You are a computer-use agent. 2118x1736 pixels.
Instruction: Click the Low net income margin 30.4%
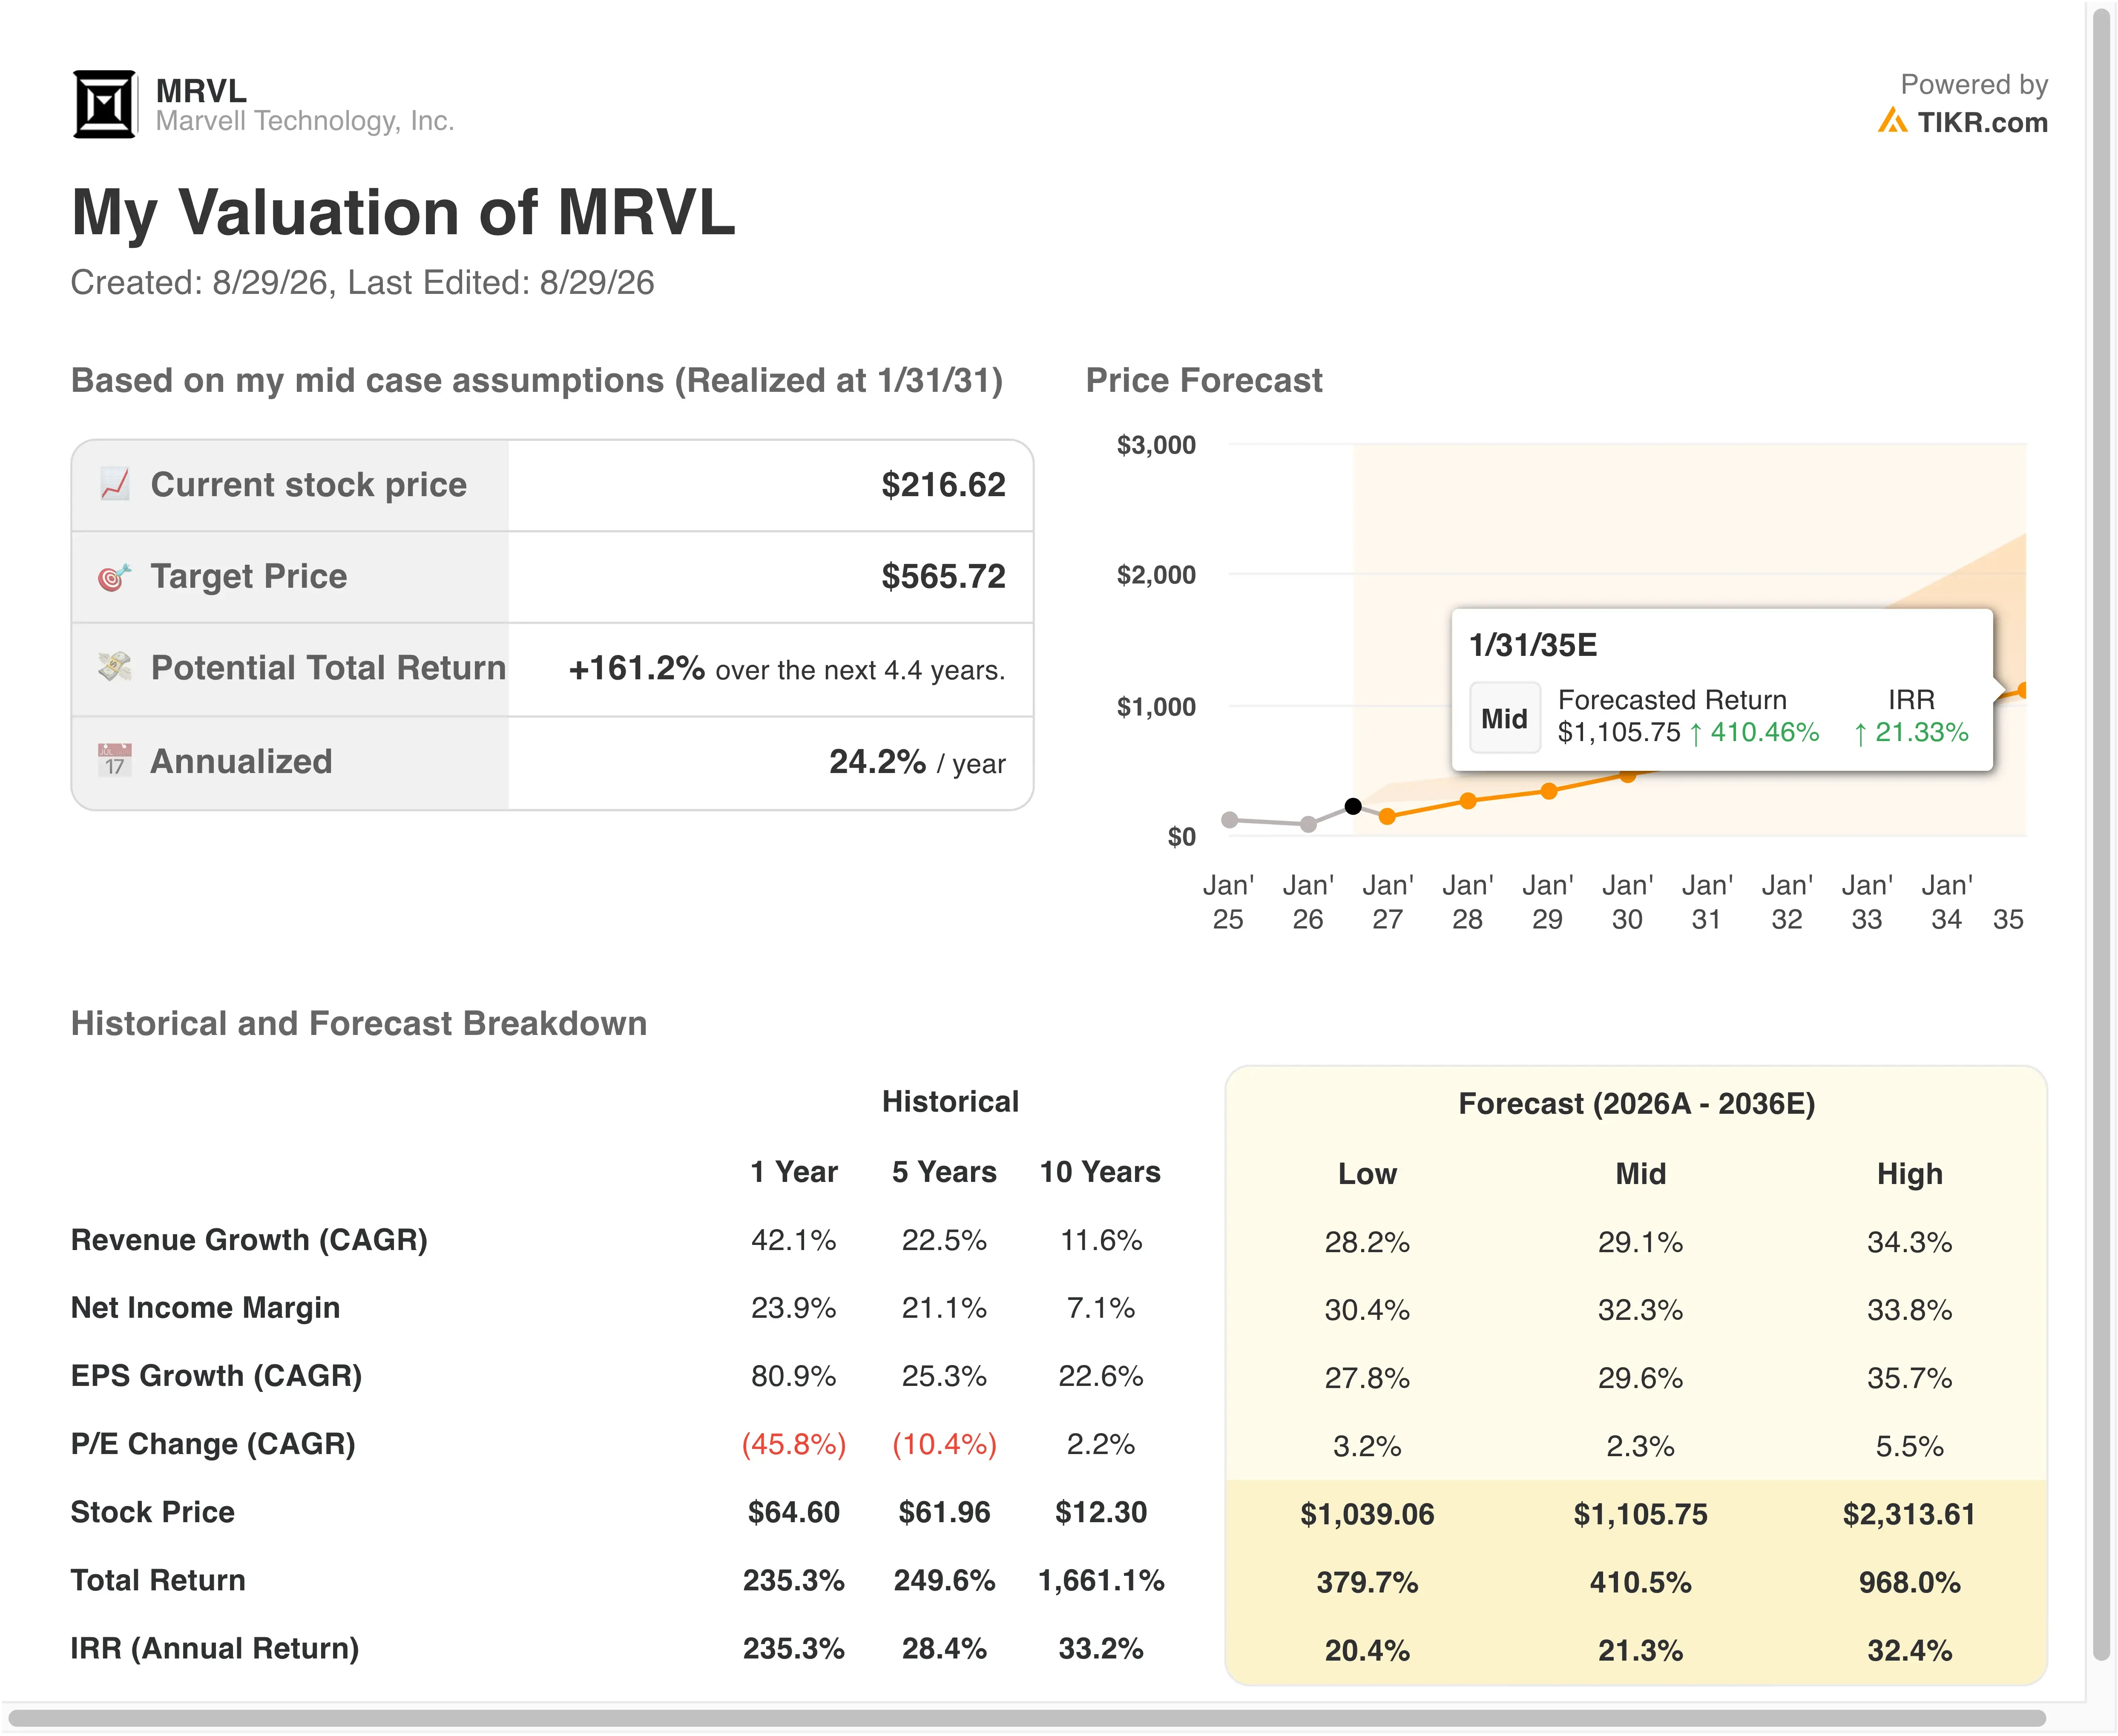click(x=1367, y=1310)
